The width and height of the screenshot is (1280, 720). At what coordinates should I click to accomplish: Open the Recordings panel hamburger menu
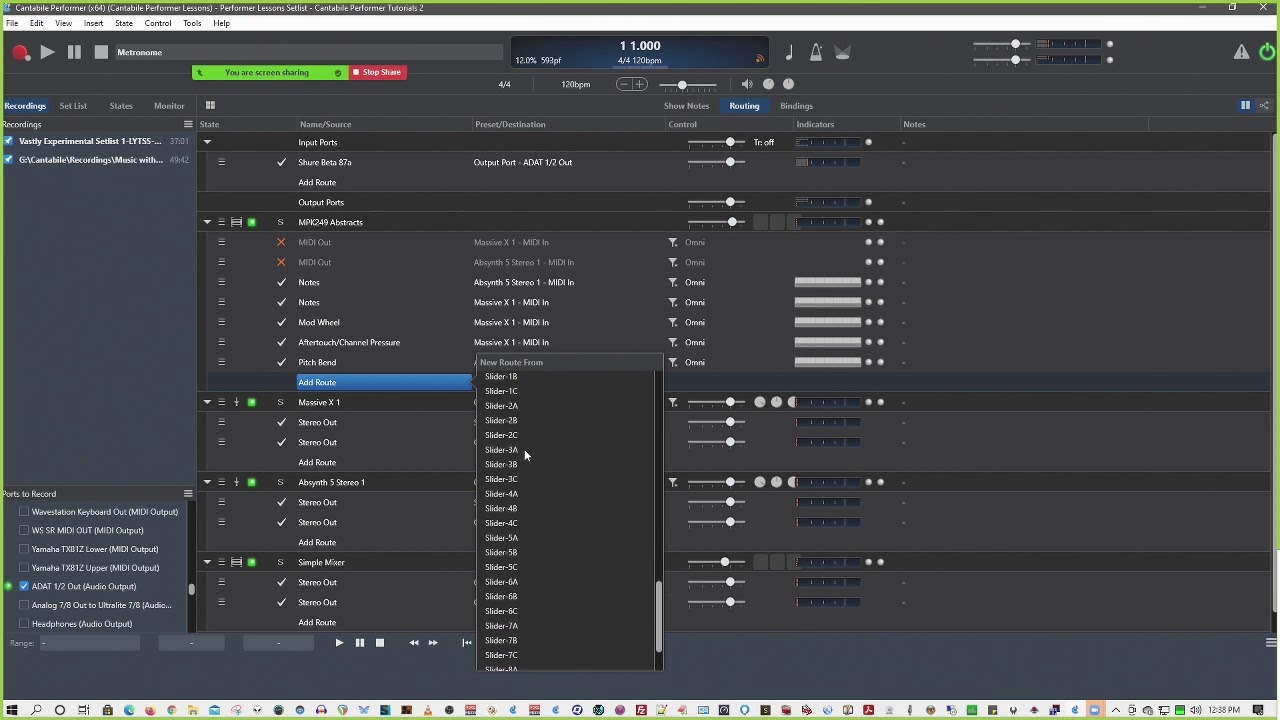click(x=187, y=124)
